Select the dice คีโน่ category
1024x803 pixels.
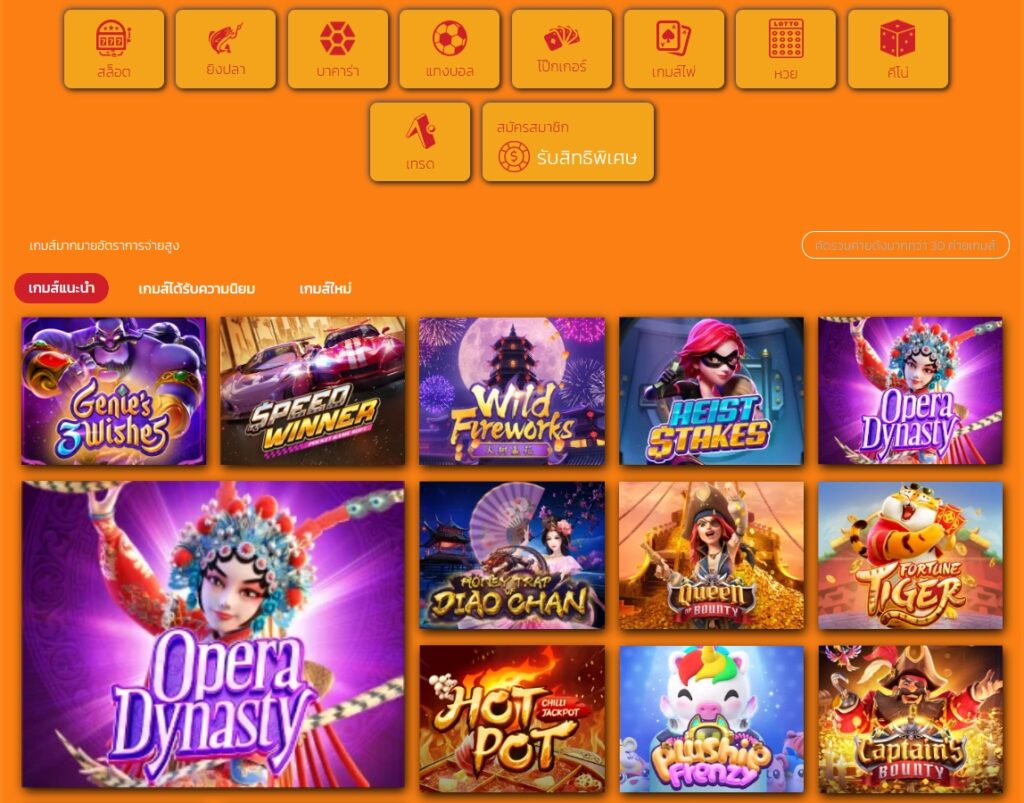point(898,49)
